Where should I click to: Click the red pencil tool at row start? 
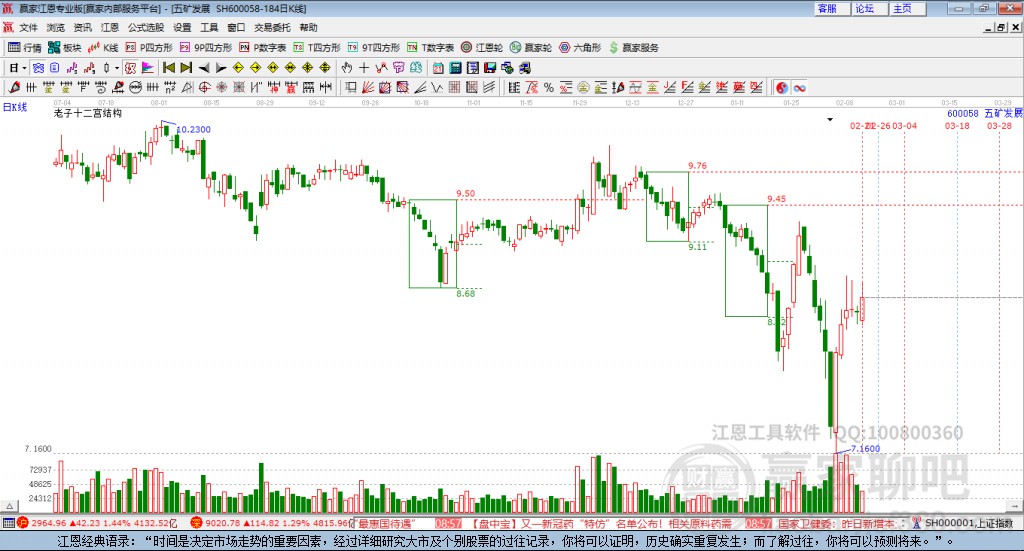coord(14,87)
